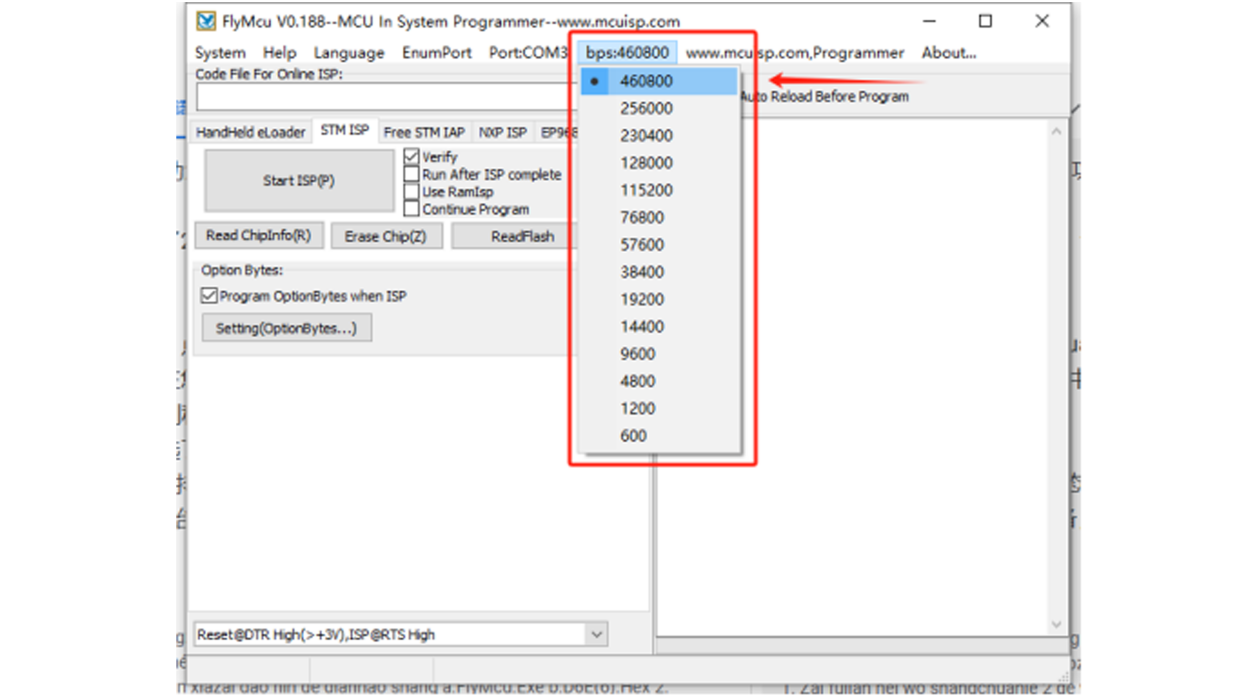This screenshot has height=698, width=1259.
Task: Click the log panel scroll down arrow
Action: click(x=1057, y=625)
